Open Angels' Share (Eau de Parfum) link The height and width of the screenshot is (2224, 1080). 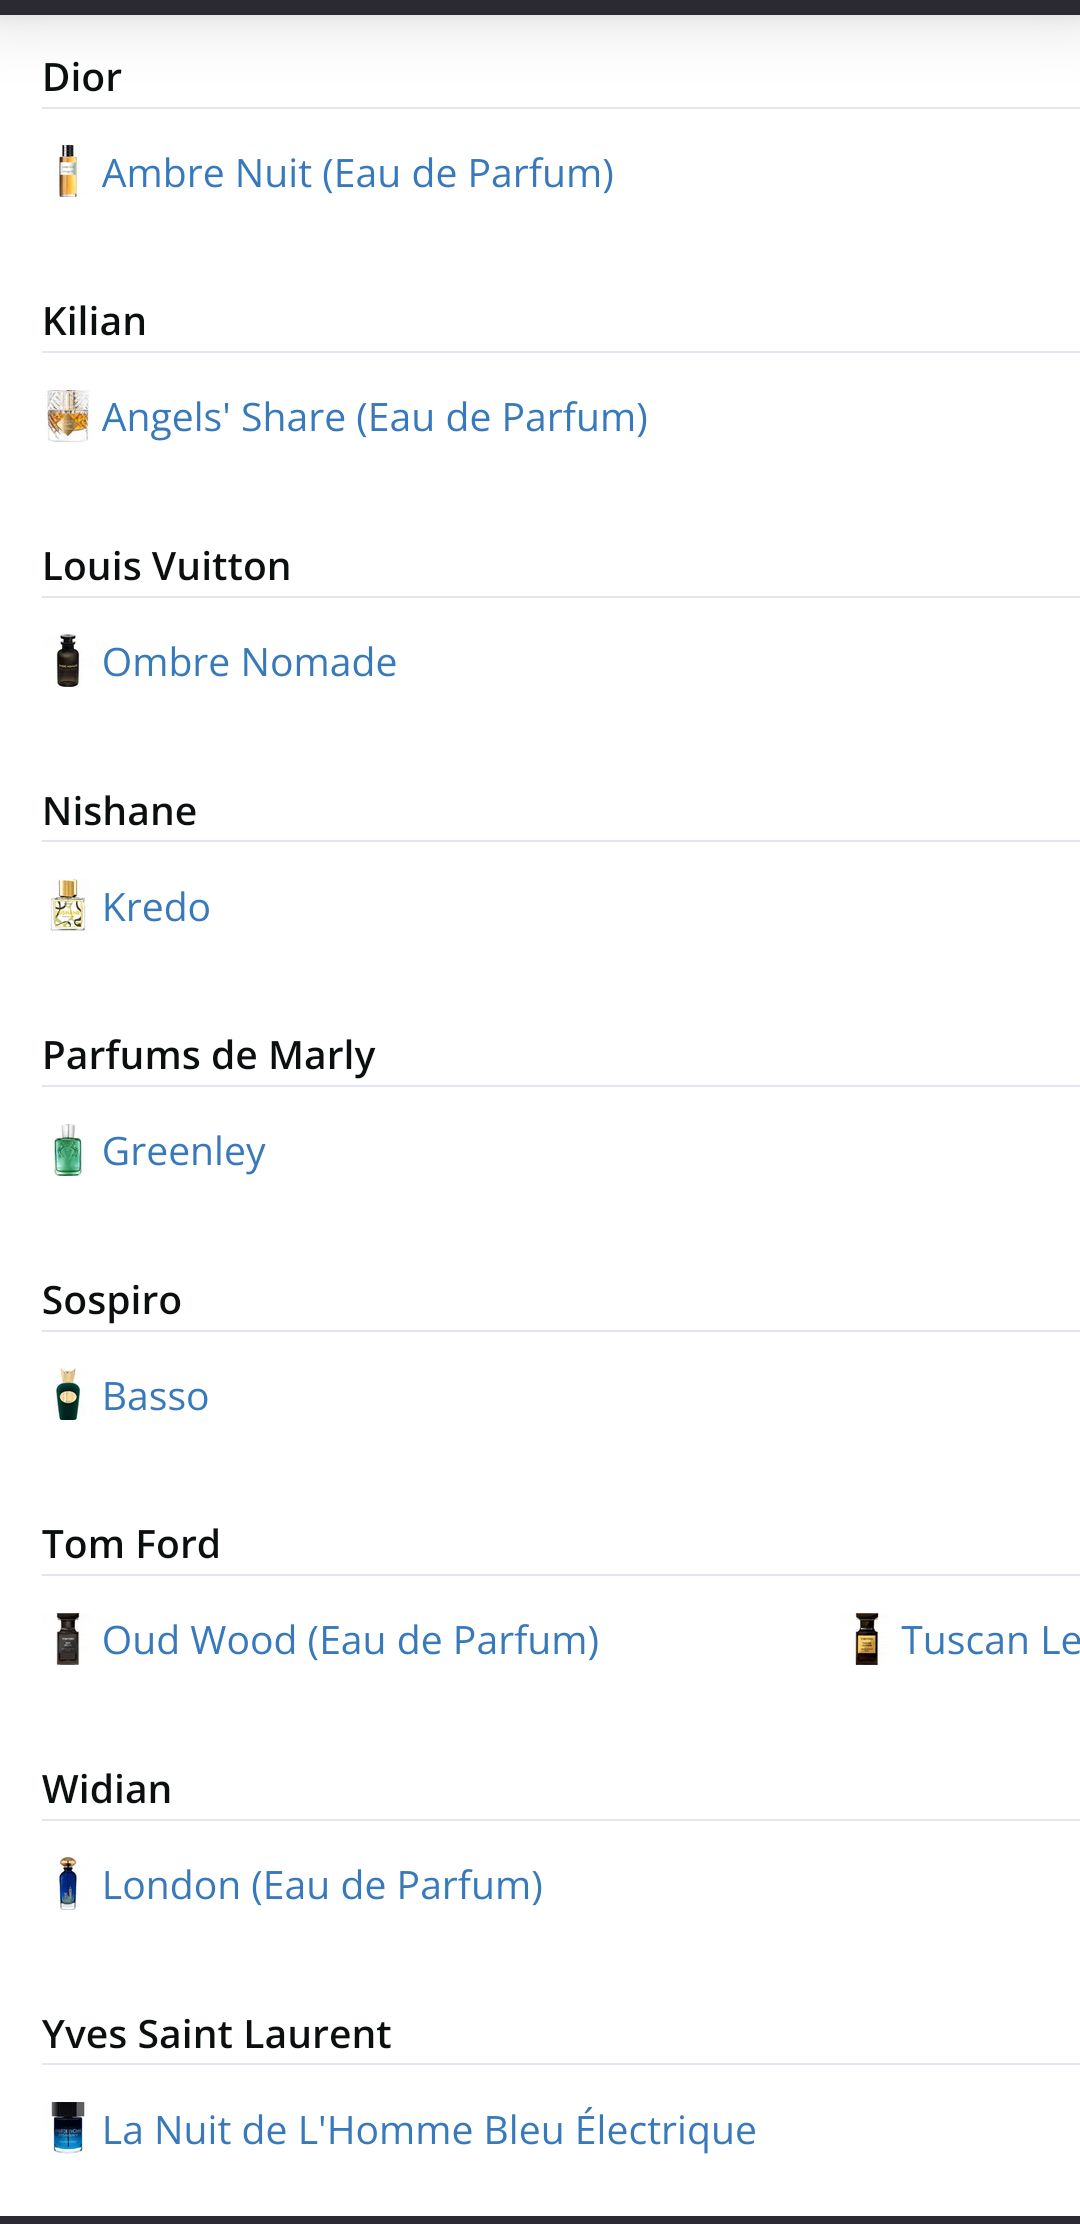point(375,418)
